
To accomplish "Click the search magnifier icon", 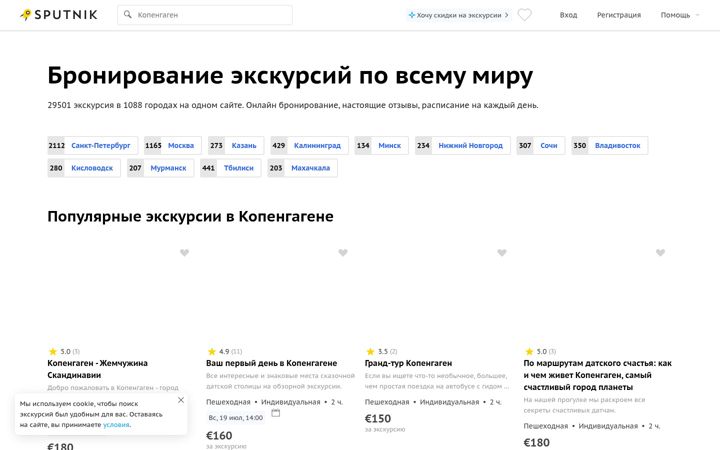I will click(128, 15).
